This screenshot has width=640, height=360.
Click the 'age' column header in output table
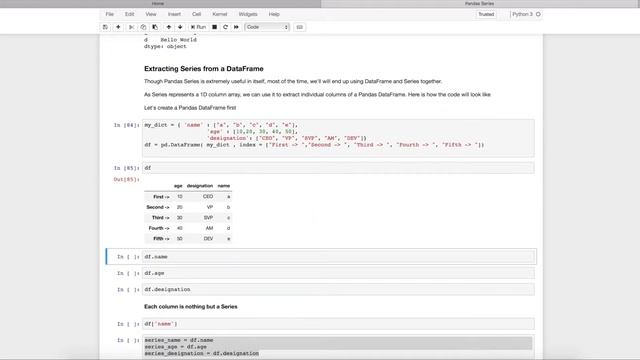tap(178, 186)
